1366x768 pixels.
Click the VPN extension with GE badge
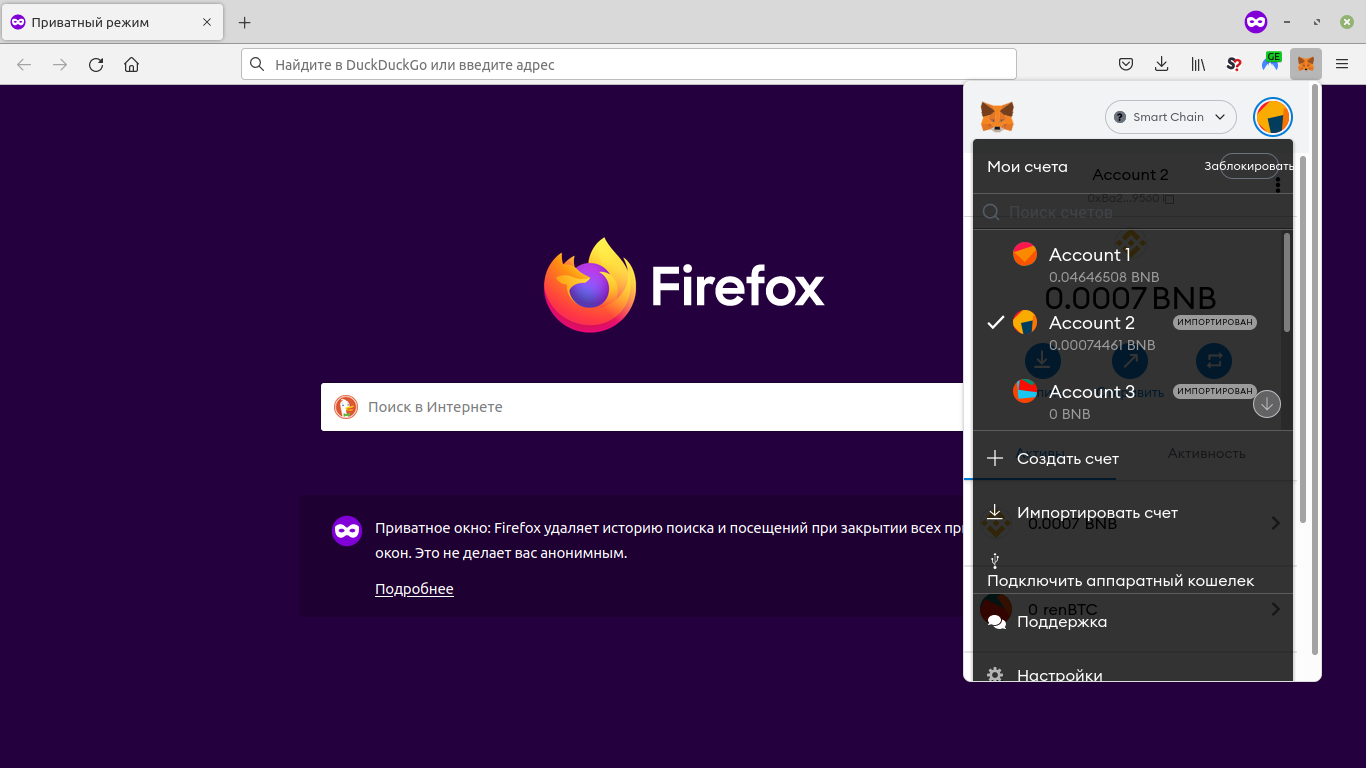pyautogui.click(x=1270, y=62)
